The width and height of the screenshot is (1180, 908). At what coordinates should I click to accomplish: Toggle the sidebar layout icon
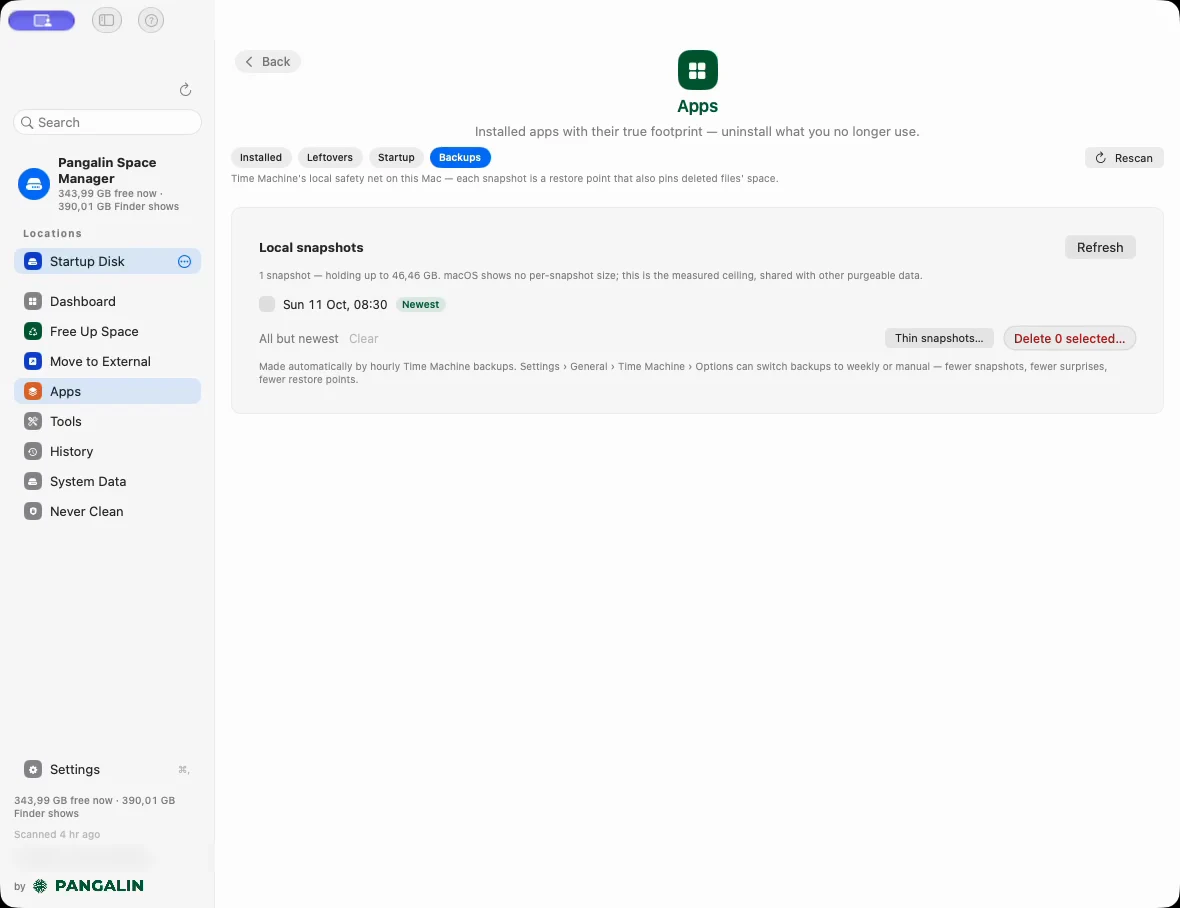(107, 20)
